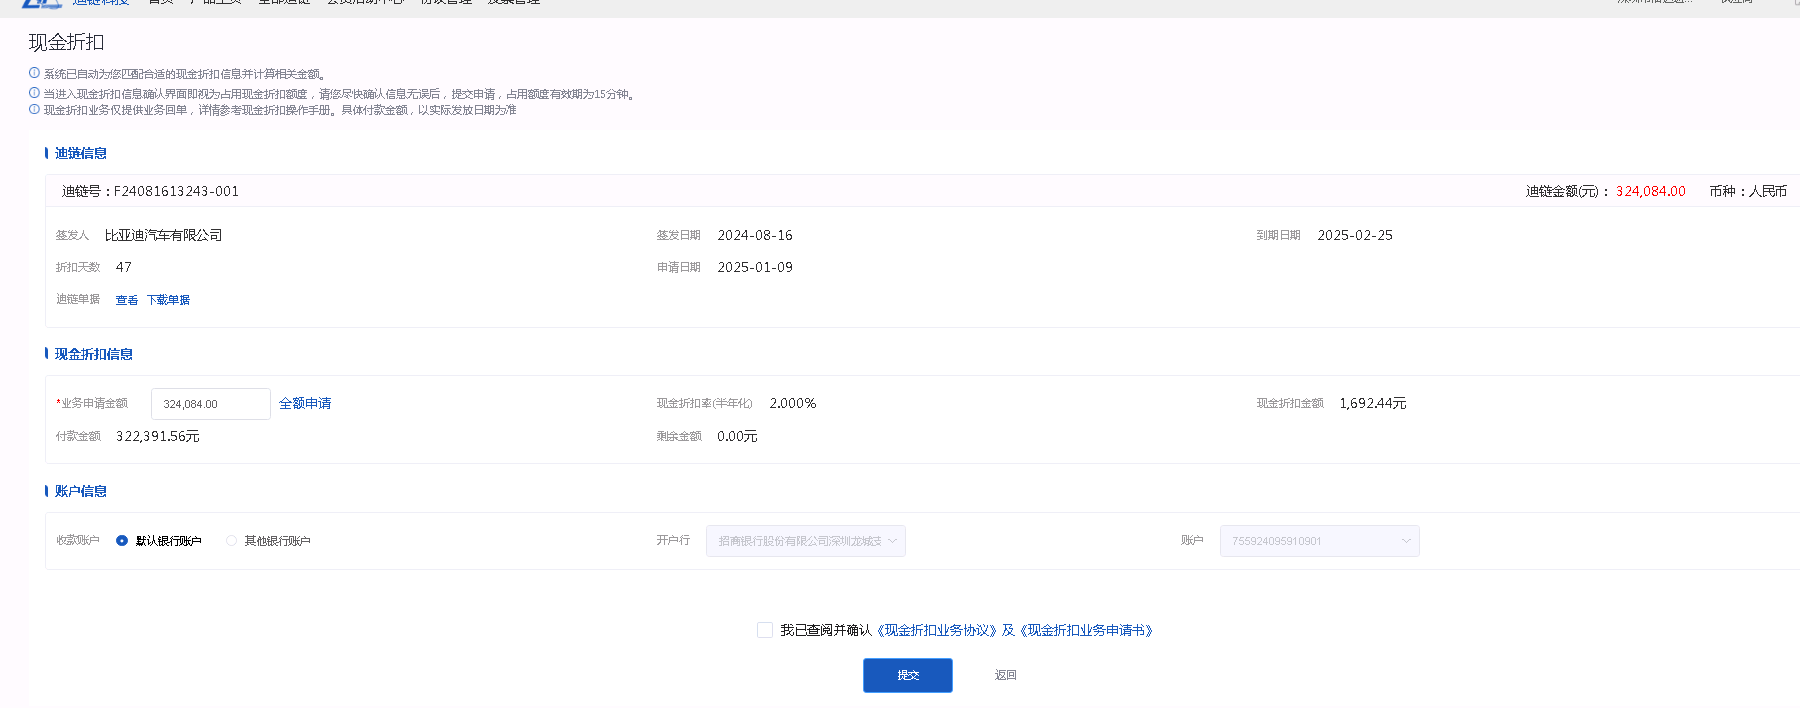
Task: Click the info icon beside the first notice
Action: pyautogui.click(x=34, y=73)
